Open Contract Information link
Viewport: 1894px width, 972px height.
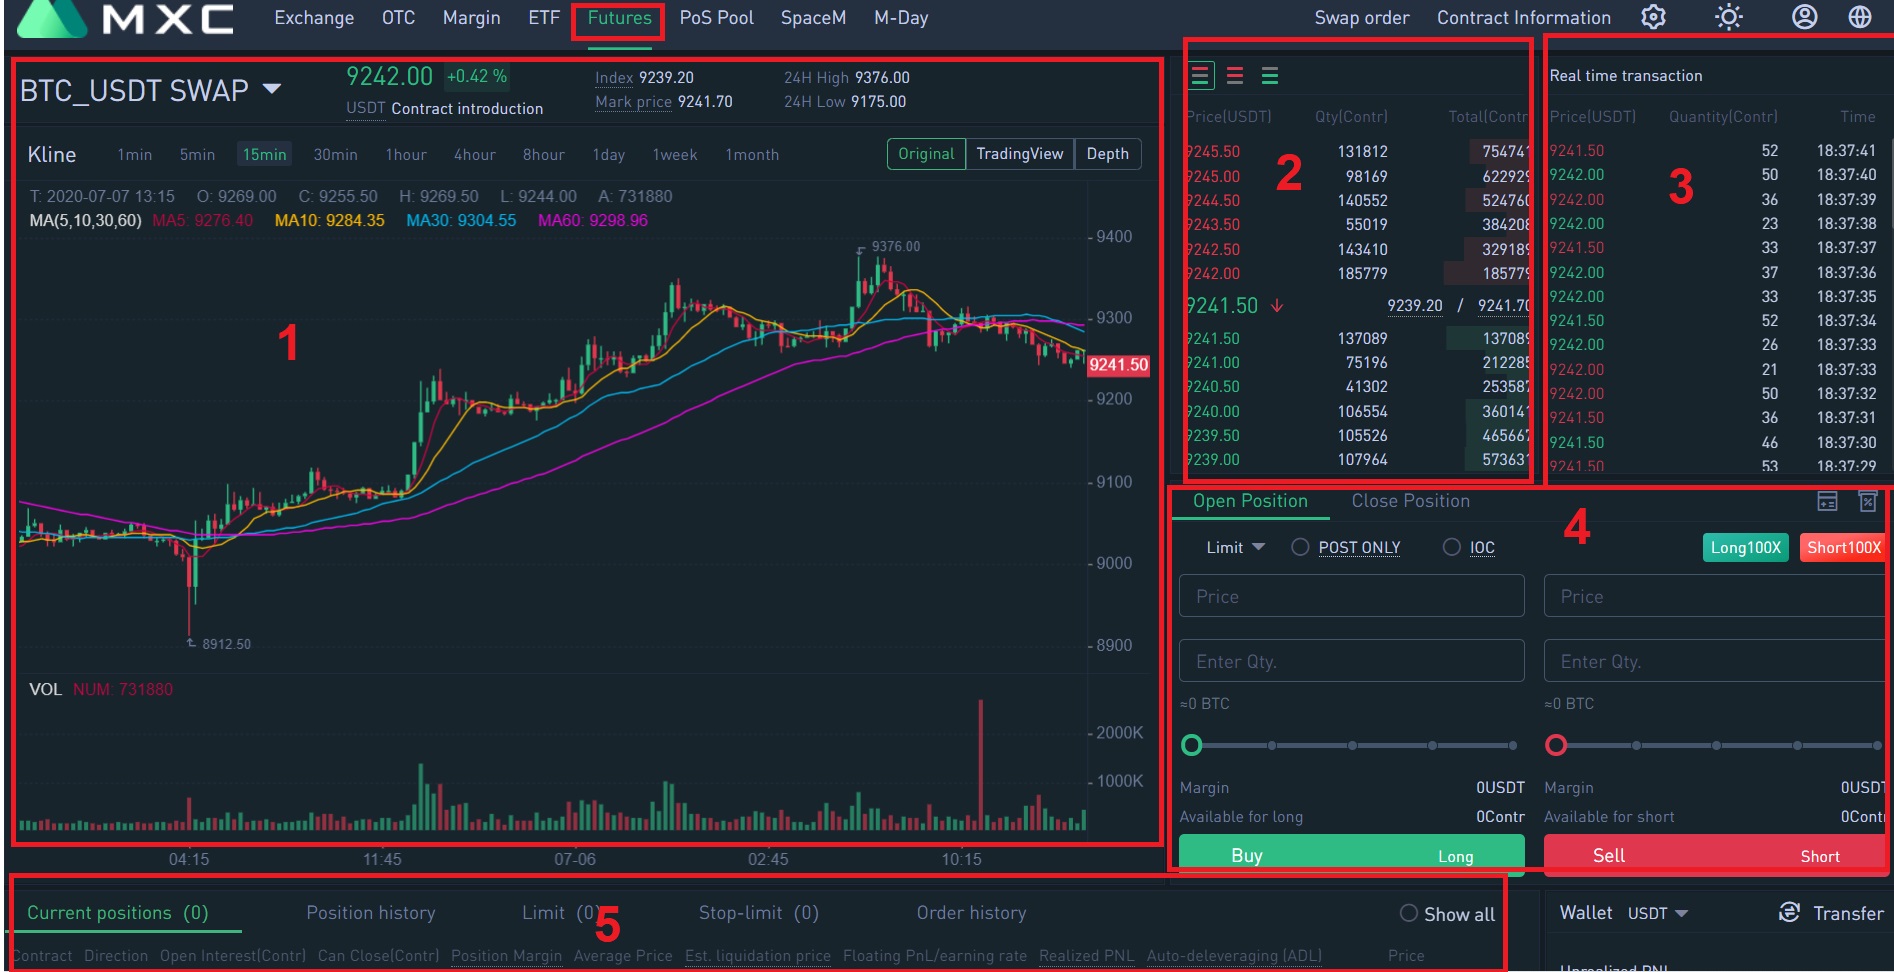click(1524, 18)
